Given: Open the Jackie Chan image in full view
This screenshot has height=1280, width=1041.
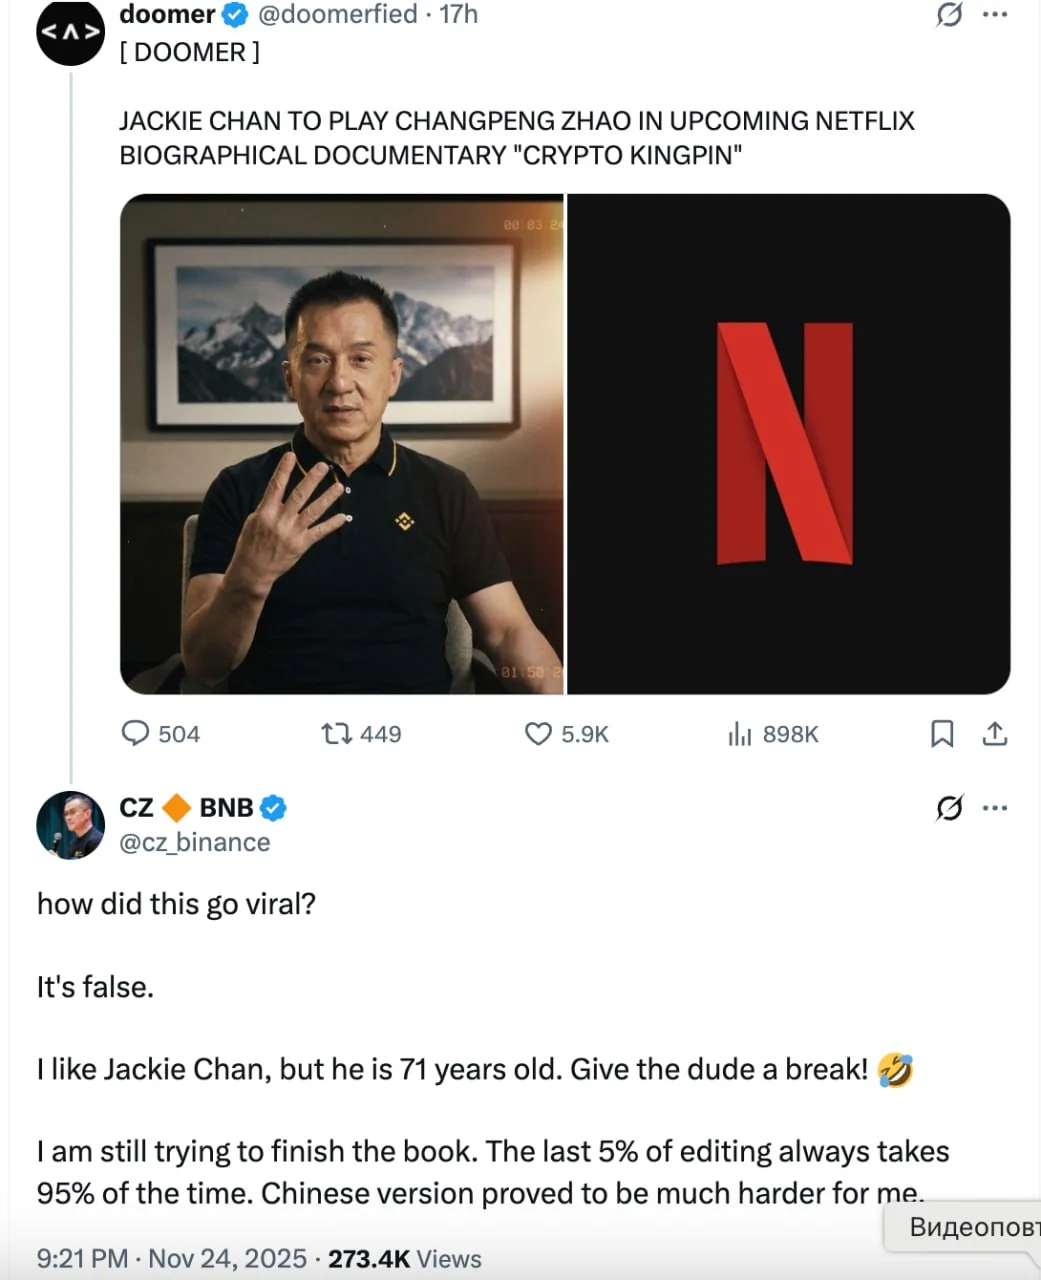Looking at the screenshot, I should tap(343, 446).
